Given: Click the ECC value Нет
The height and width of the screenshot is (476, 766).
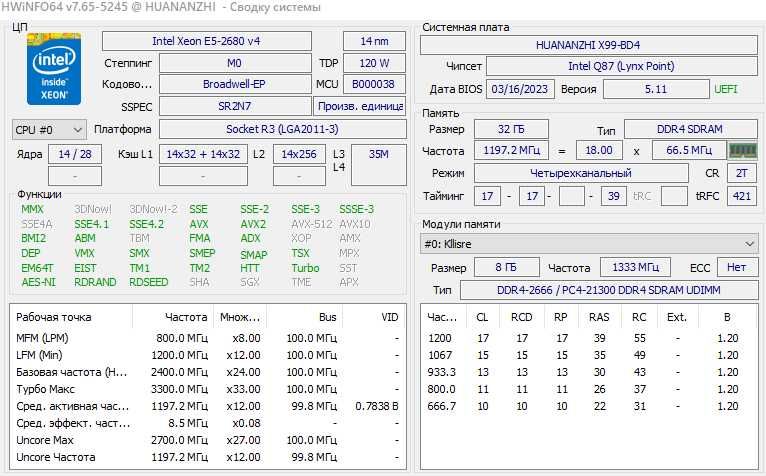Looking at the screenshot, I should pos(737,267).
